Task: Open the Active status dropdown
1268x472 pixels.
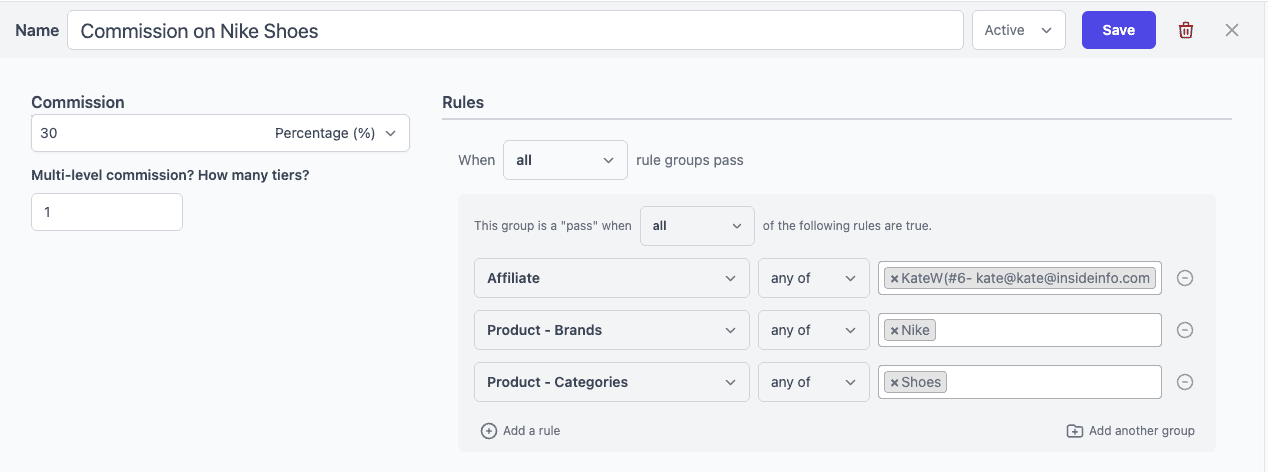Action: point(1019,30)
